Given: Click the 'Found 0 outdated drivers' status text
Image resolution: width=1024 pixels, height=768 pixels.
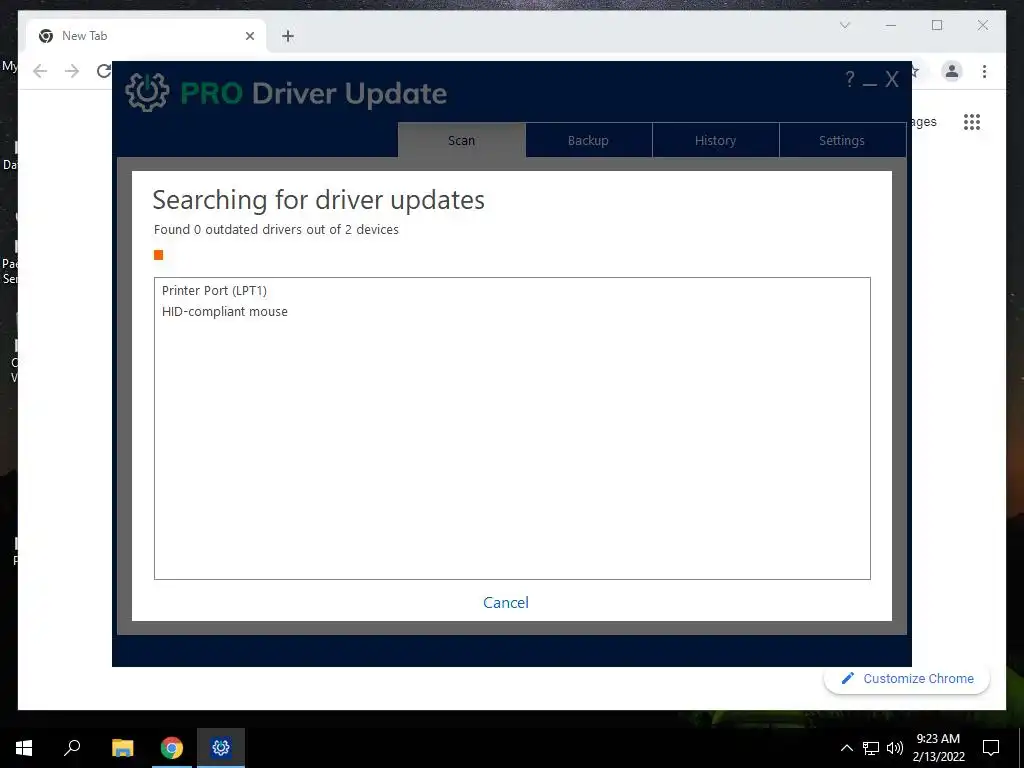Looking at the screenshot, I should [276, 229].
